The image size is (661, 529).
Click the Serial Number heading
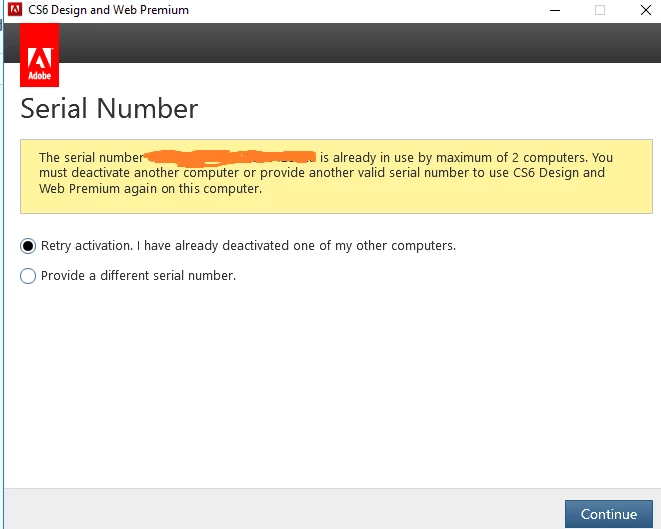109,109
